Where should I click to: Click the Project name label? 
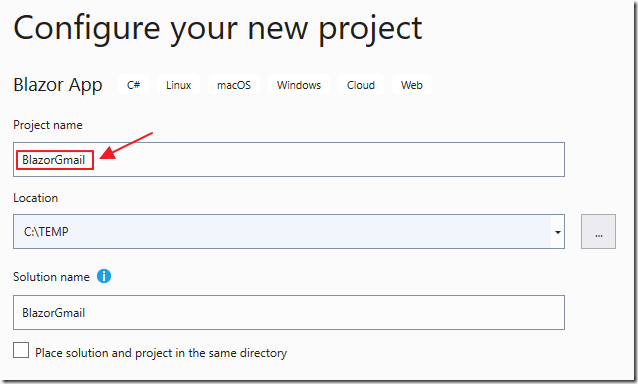pyautogui.click(x=48, y=125)
